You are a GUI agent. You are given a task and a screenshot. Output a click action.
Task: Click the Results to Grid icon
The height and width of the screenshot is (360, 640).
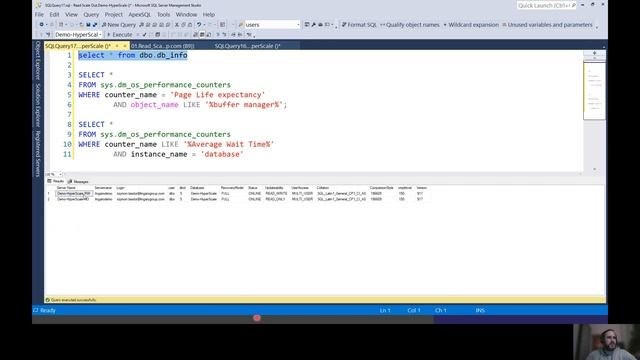(202, 35)
